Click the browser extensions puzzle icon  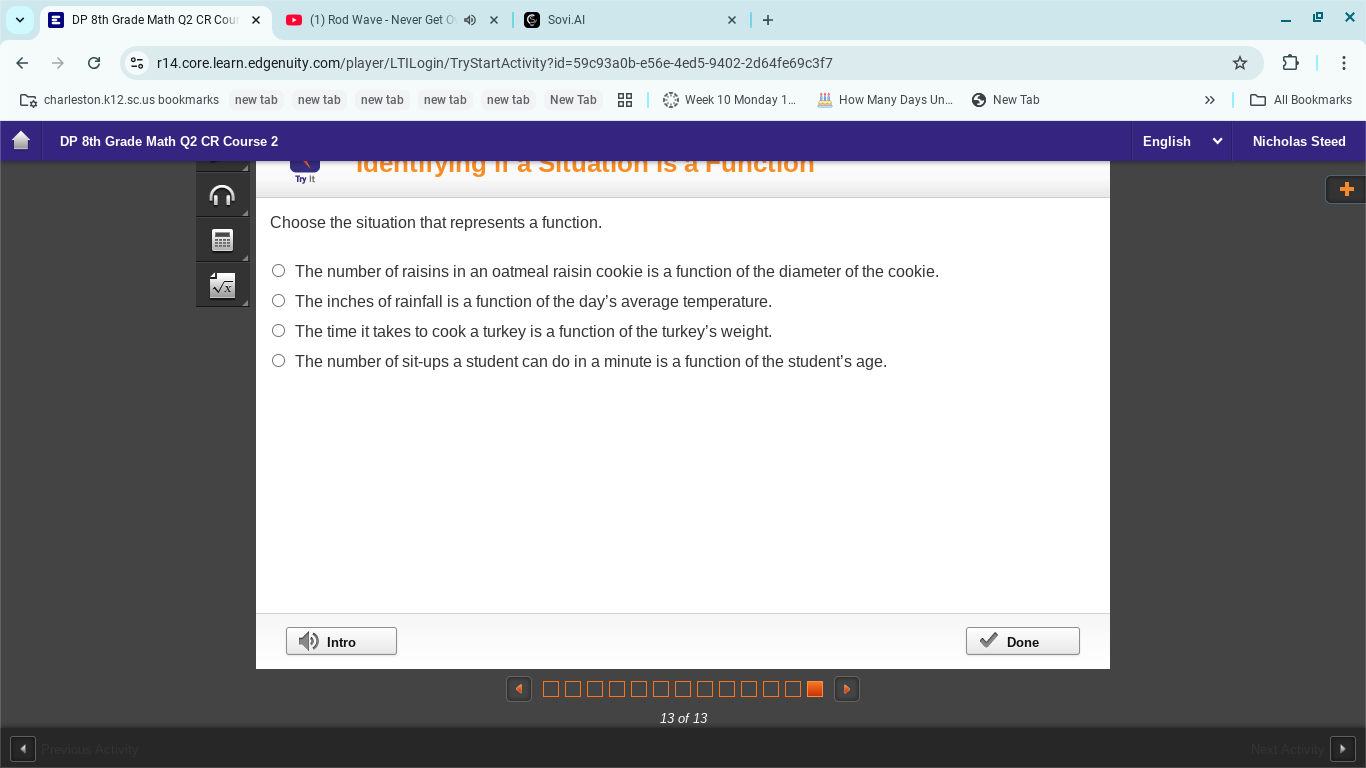coord(1291,62)
